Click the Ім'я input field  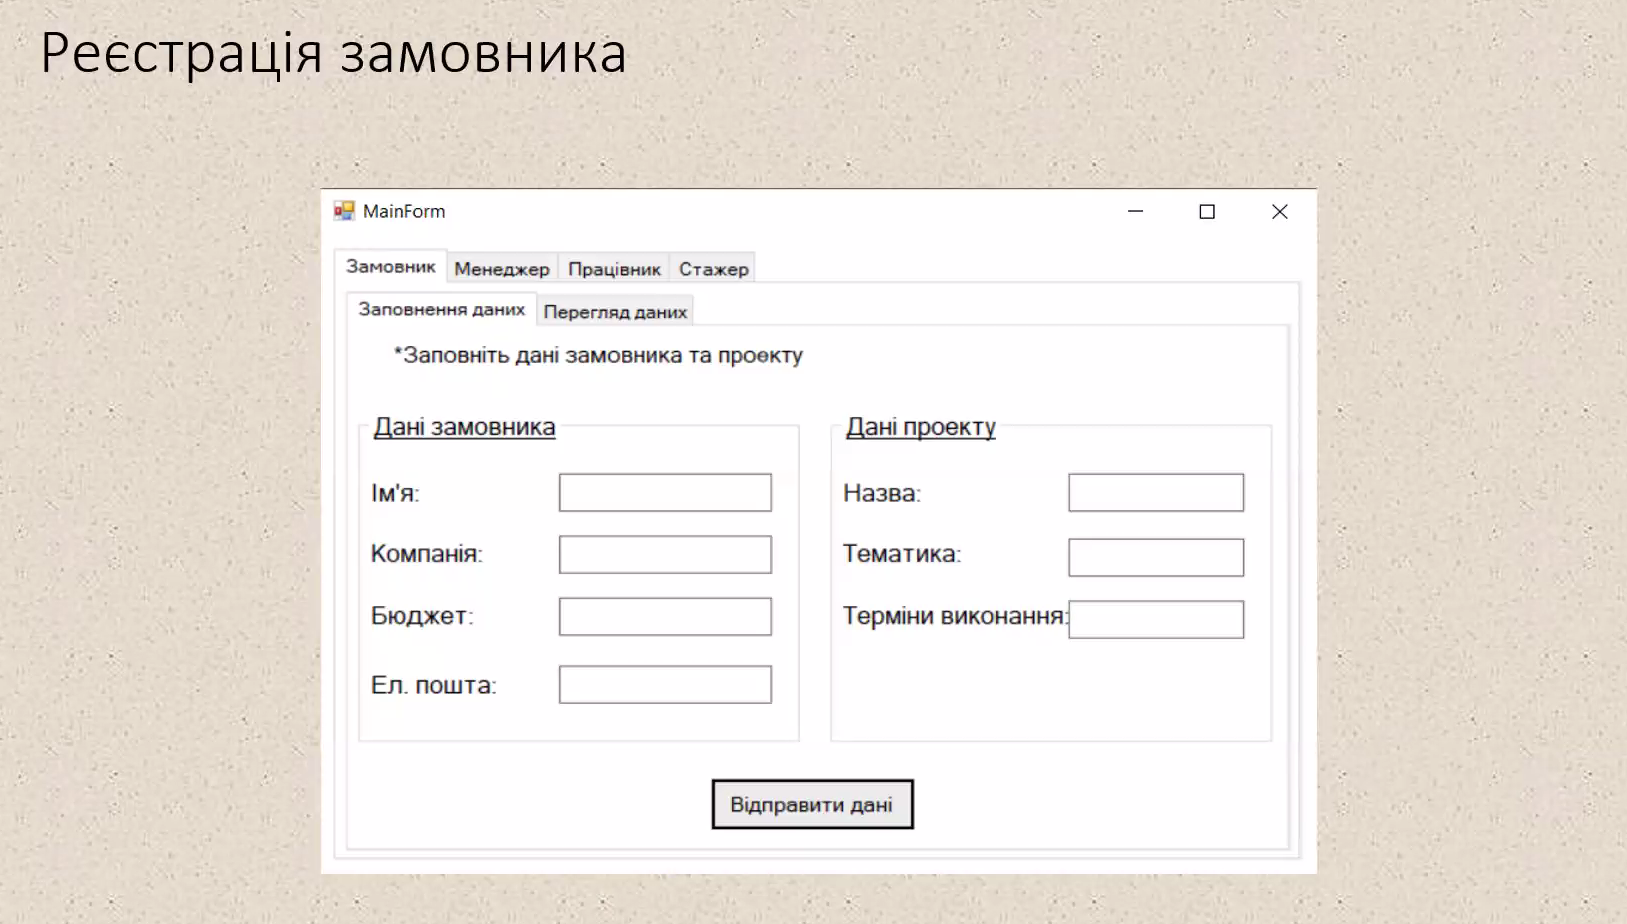[665, 493]
